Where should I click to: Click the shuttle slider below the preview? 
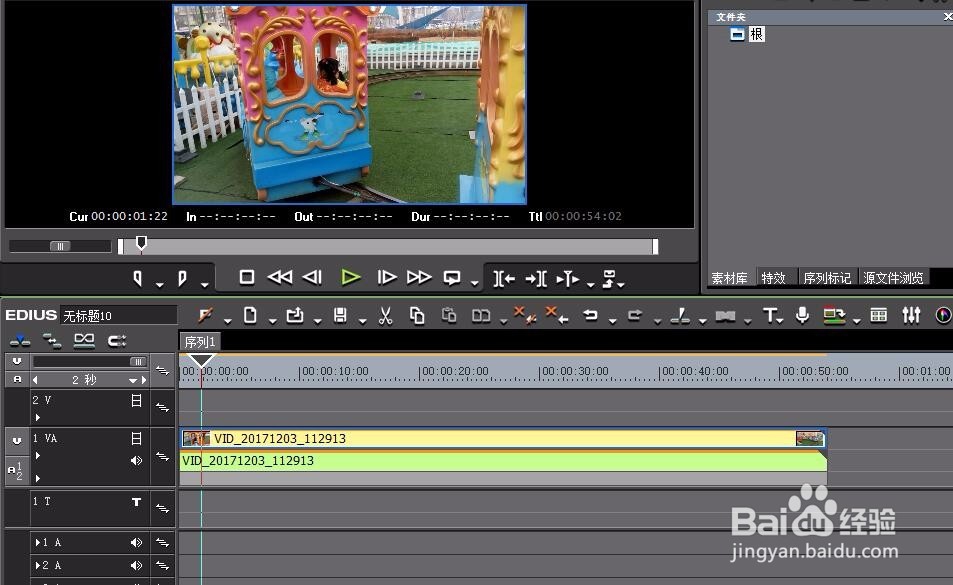[60, 246]
